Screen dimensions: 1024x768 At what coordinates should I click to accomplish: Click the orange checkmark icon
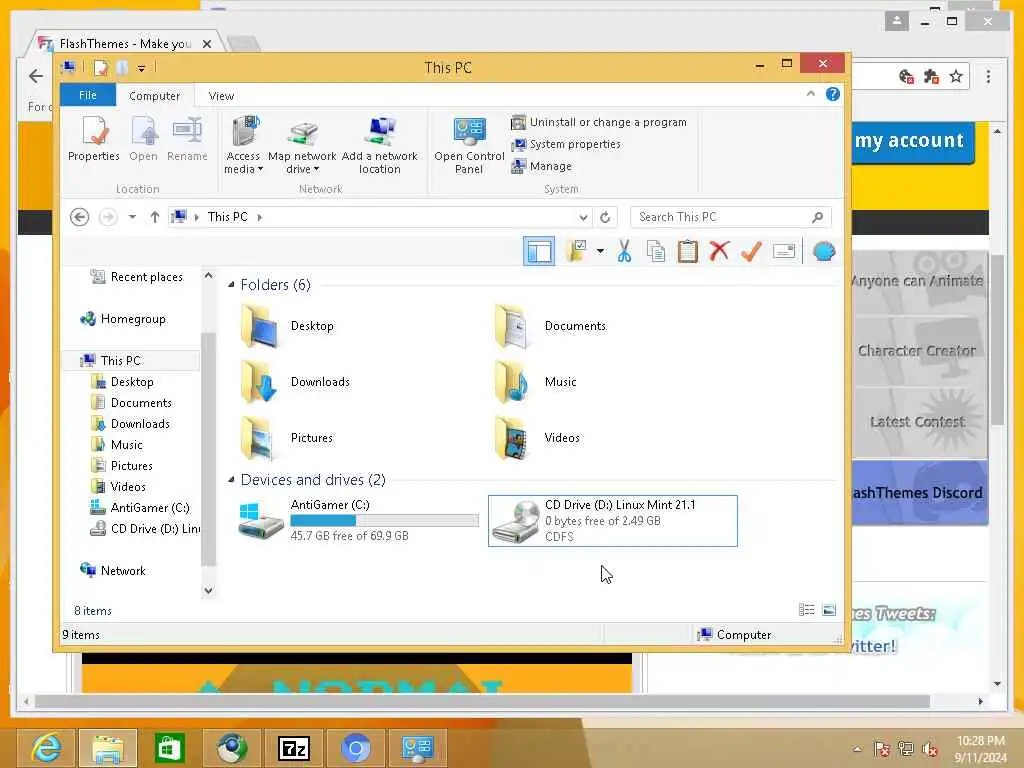pos(751,251)
